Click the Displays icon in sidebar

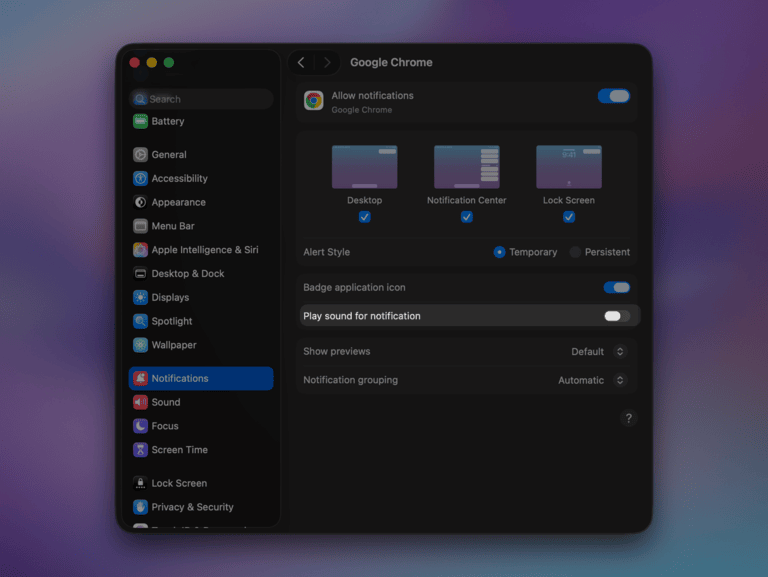click(x=140, y=297)
